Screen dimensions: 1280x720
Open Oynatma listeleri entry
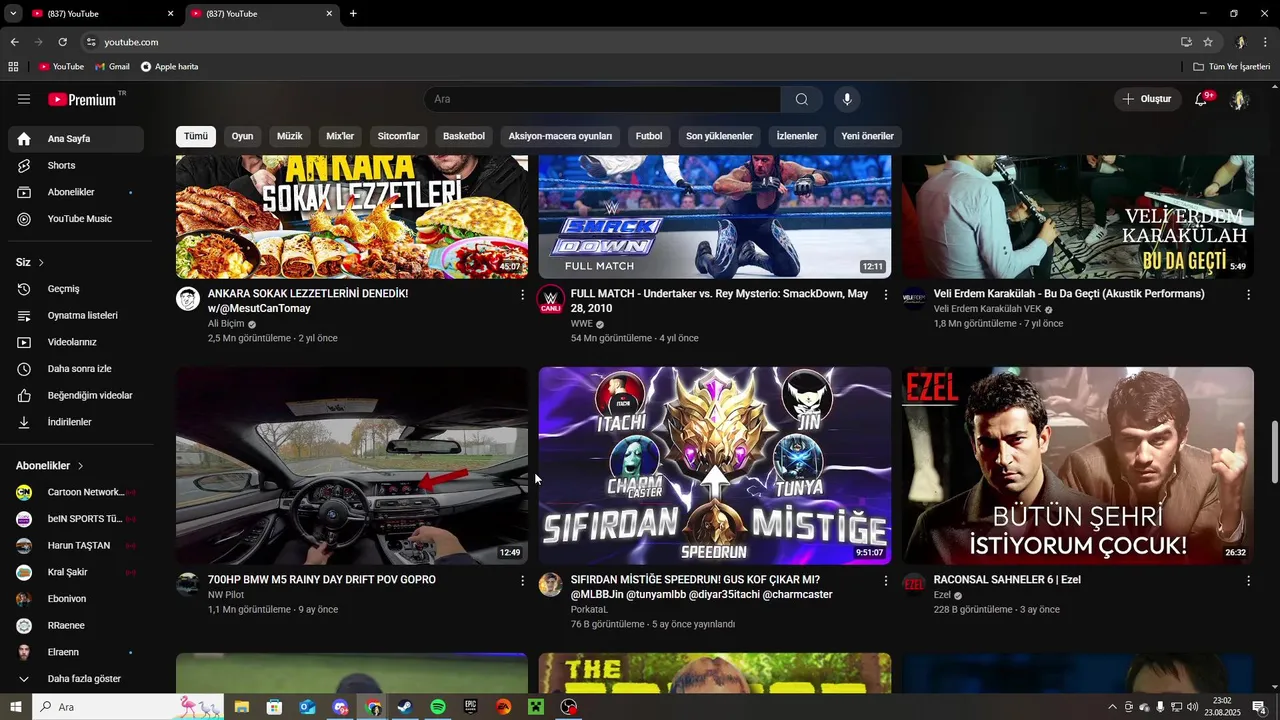[76, 315]
